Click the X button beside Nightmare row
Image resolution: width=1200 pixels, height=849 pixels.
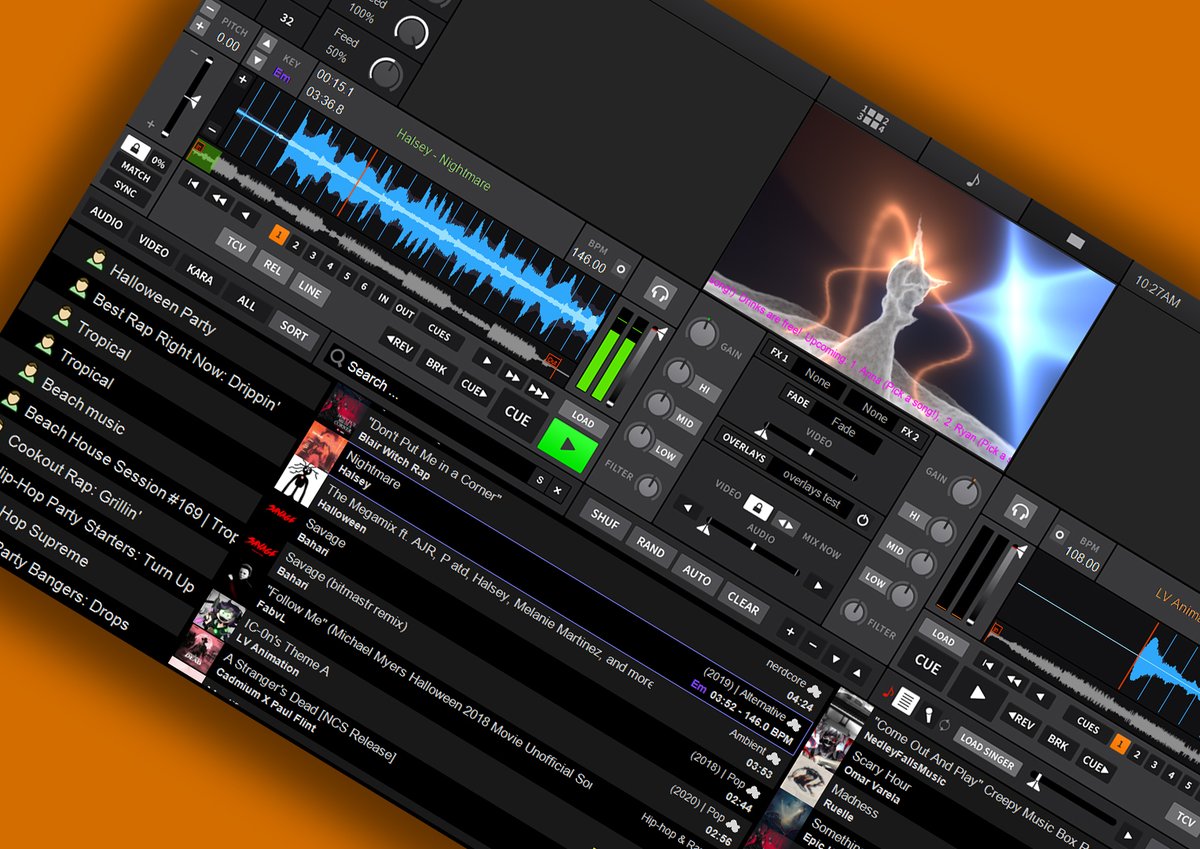pos(558,491)
